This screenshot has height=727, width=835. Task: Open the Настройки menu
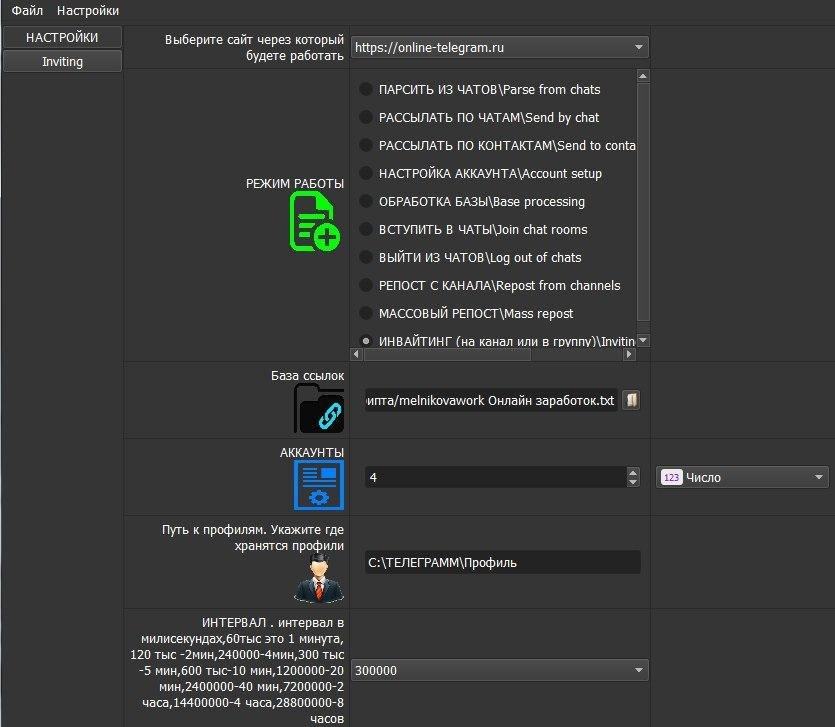(88, 10)
